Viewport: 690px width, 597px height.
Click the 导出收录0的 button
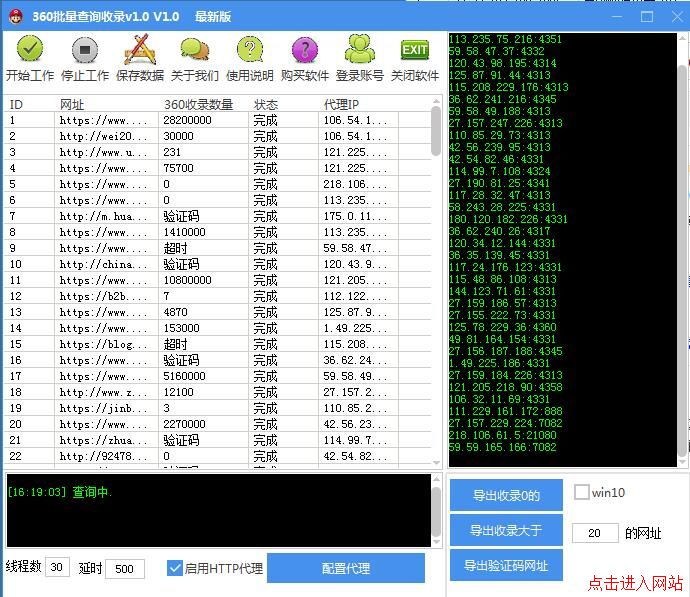click(x=506, y=495)
